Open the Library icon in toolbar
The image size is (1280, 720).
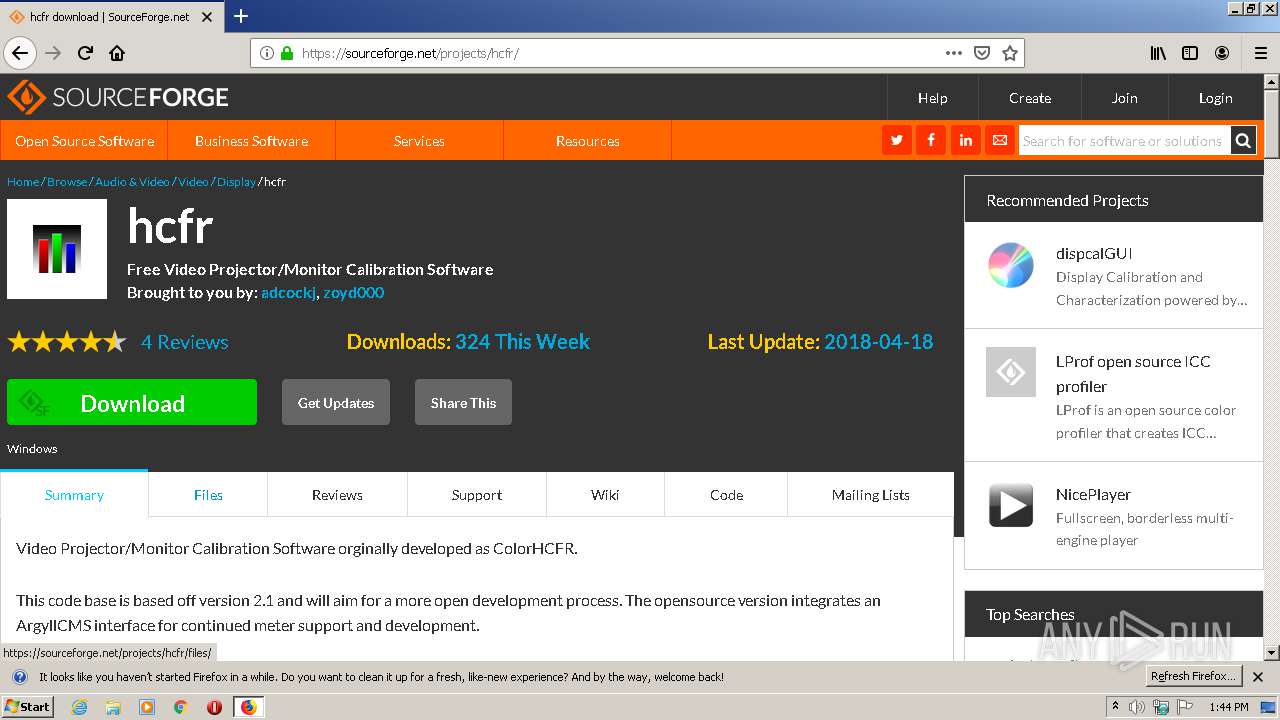click(x=1158, y=53)
